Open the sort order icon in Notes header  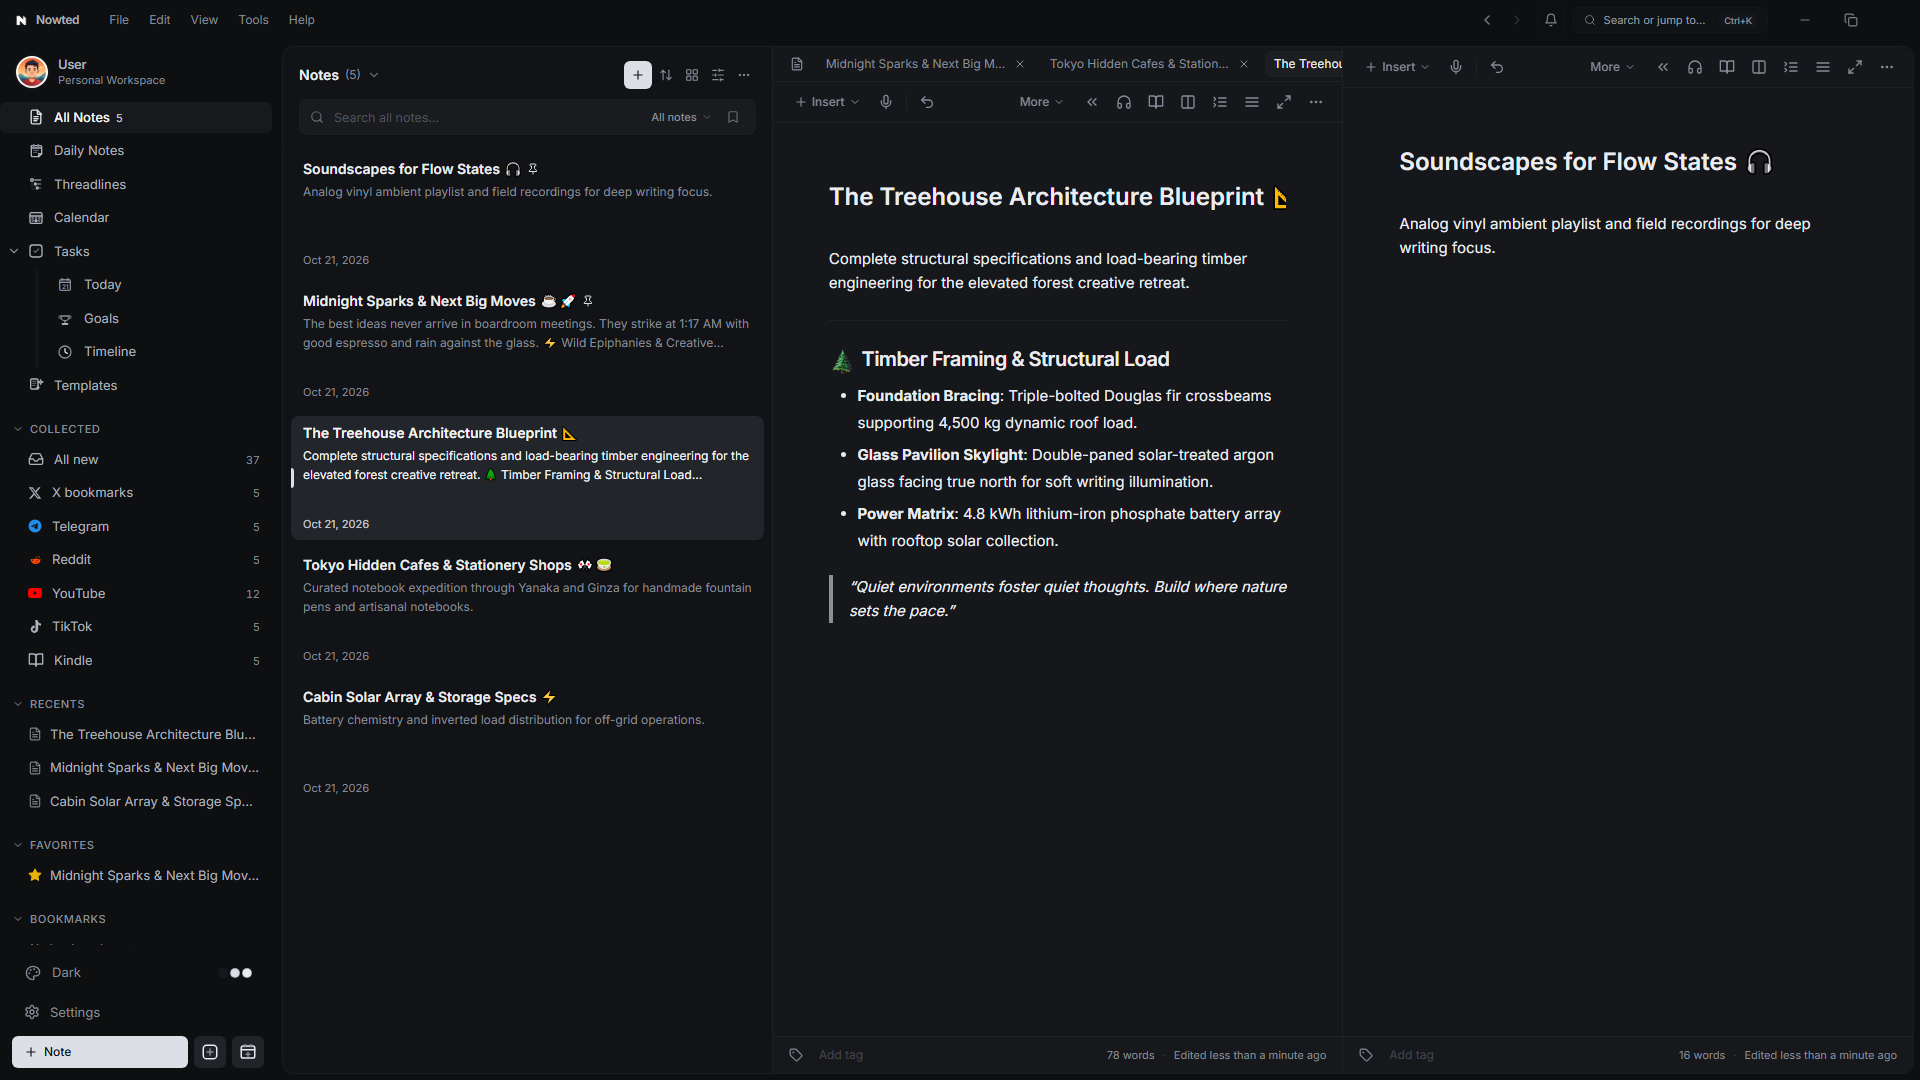coord(666,75)
